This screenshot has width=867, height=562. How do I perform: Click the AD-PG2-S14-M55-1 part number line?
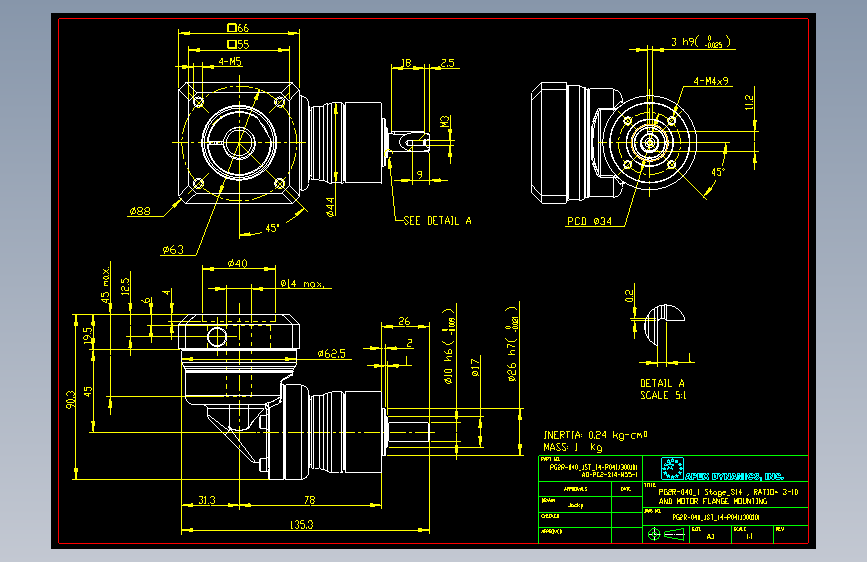pos(609,475)
